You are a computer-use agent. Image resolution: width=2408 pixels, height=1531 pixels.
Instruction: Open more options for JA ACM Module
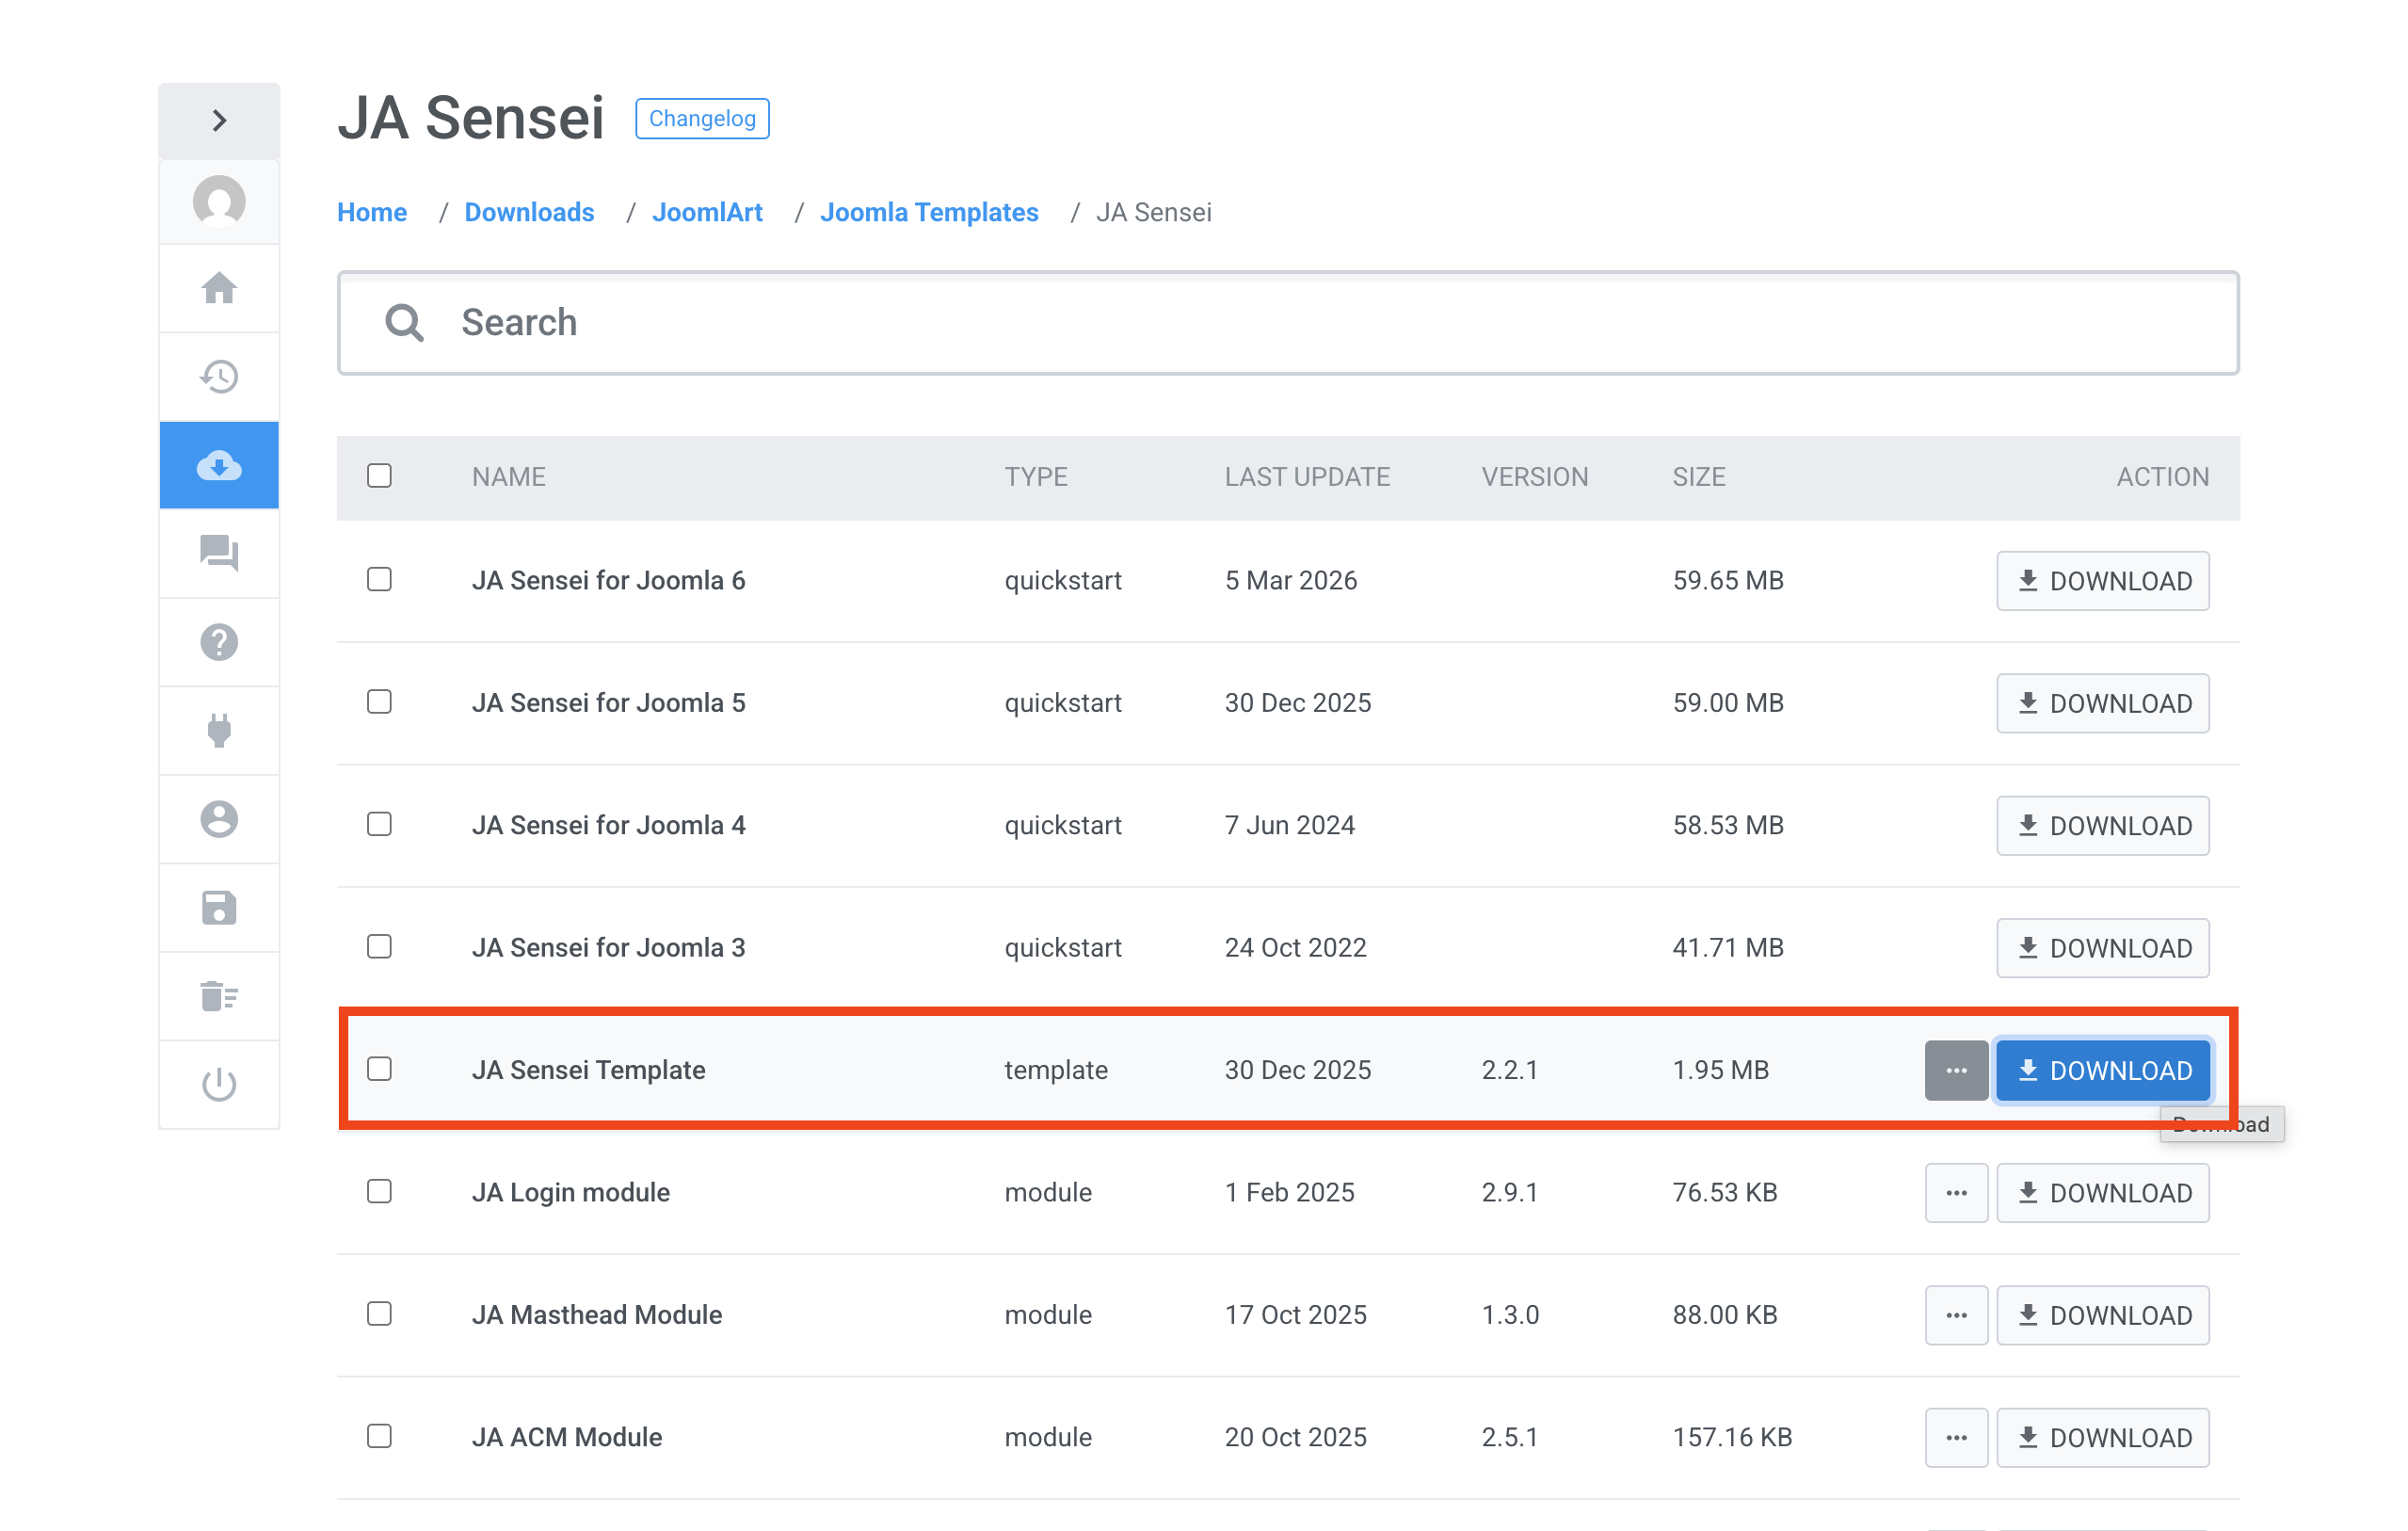1956,1437
